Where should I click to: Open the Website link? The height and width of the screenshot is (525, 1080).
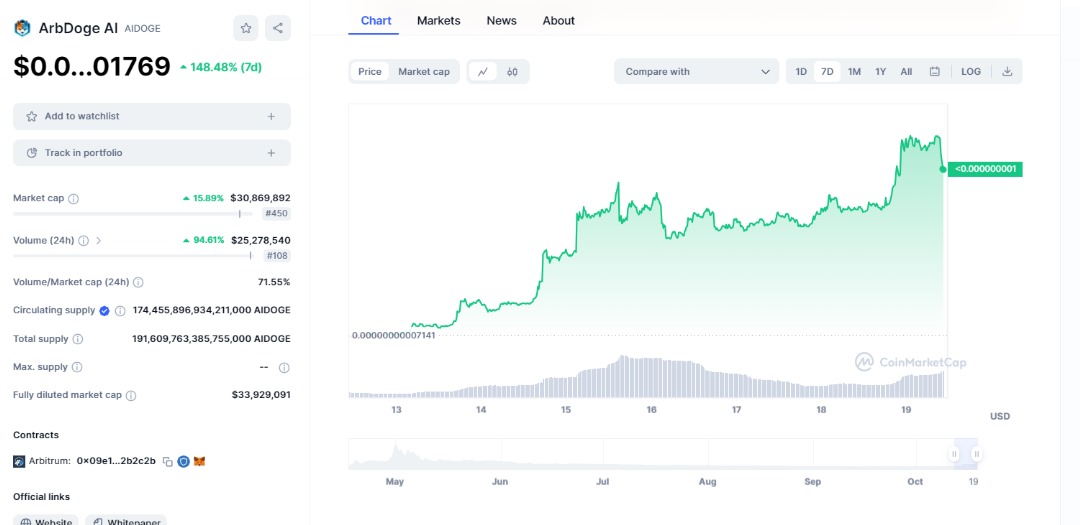tap(46, 520)
